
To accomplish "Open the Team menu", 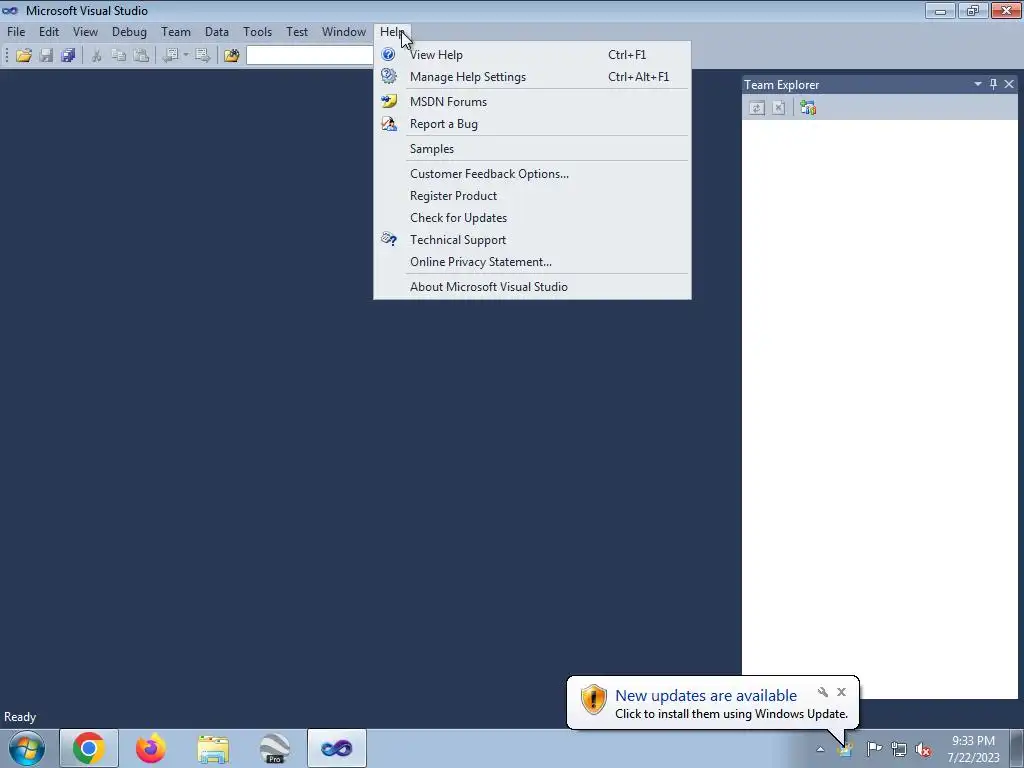I will point(176,31).
